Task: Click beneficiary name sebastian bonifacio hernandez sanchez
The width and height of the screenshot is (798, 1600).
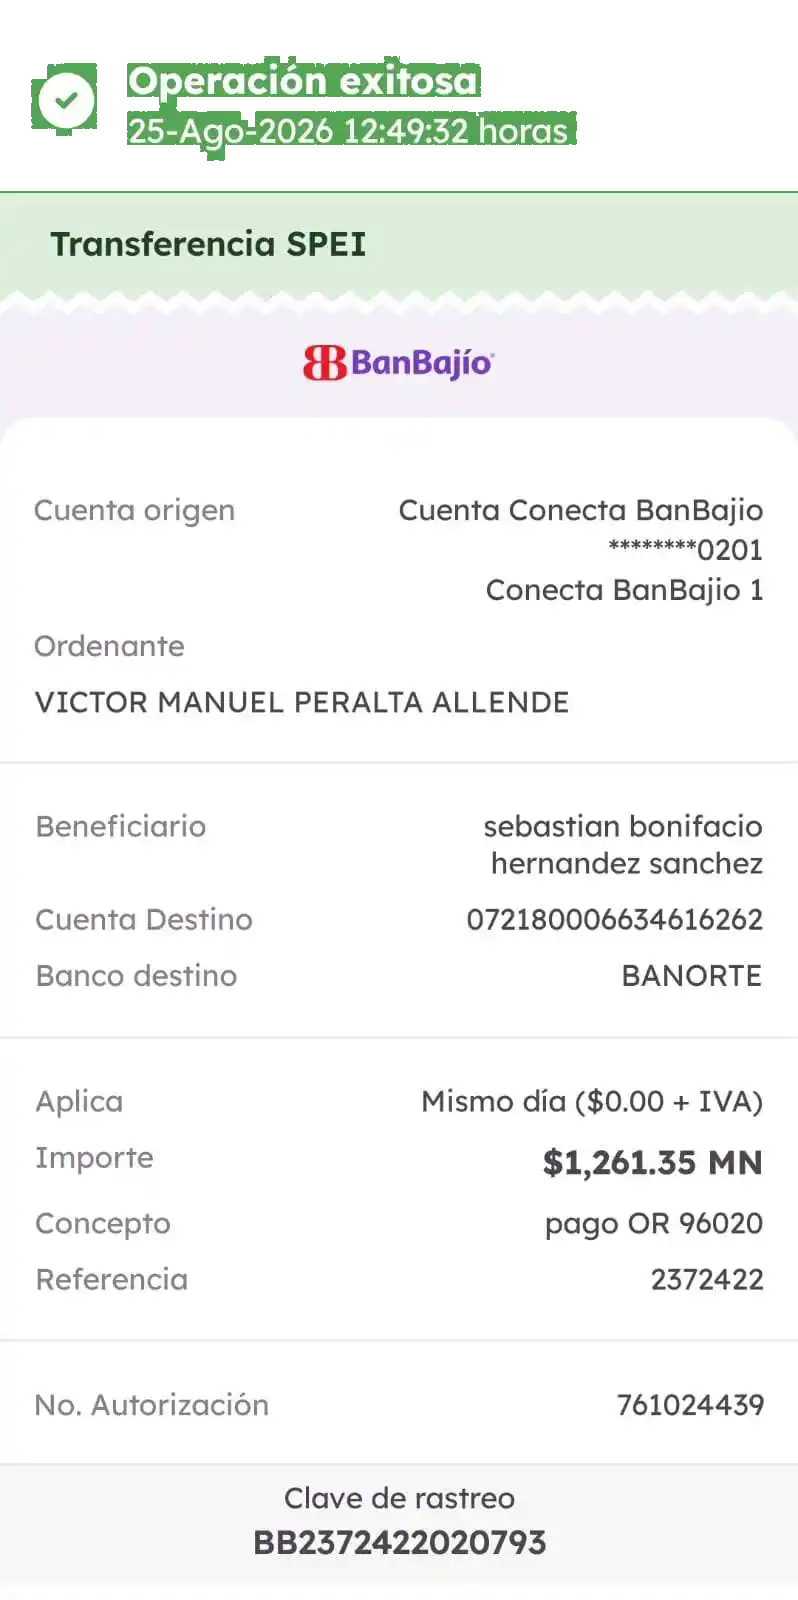Action: (x=623, y=845)
